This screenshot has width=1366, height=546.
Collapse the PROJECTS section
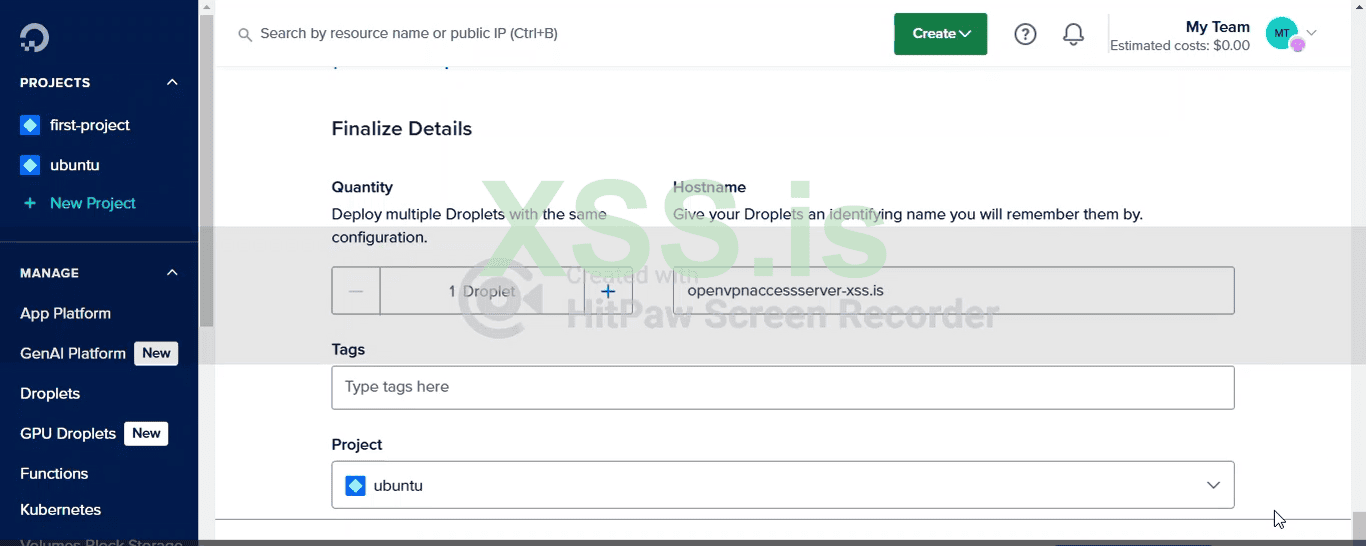(x=172, y=83)
